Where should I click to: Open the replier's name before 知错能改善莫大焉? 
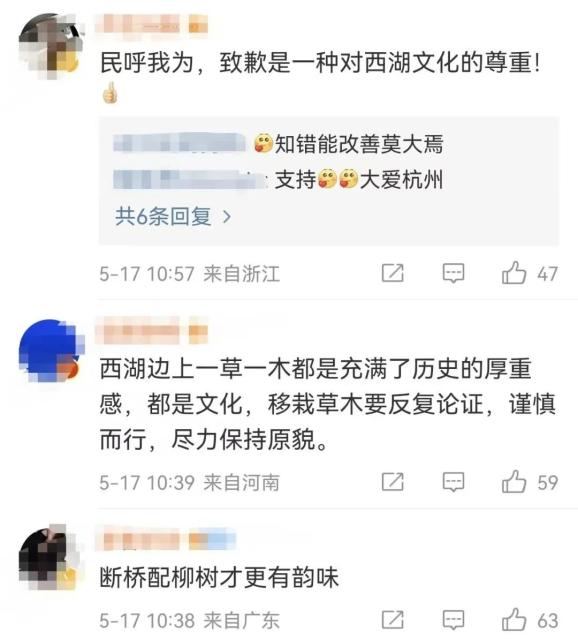[x=179, y=143]
